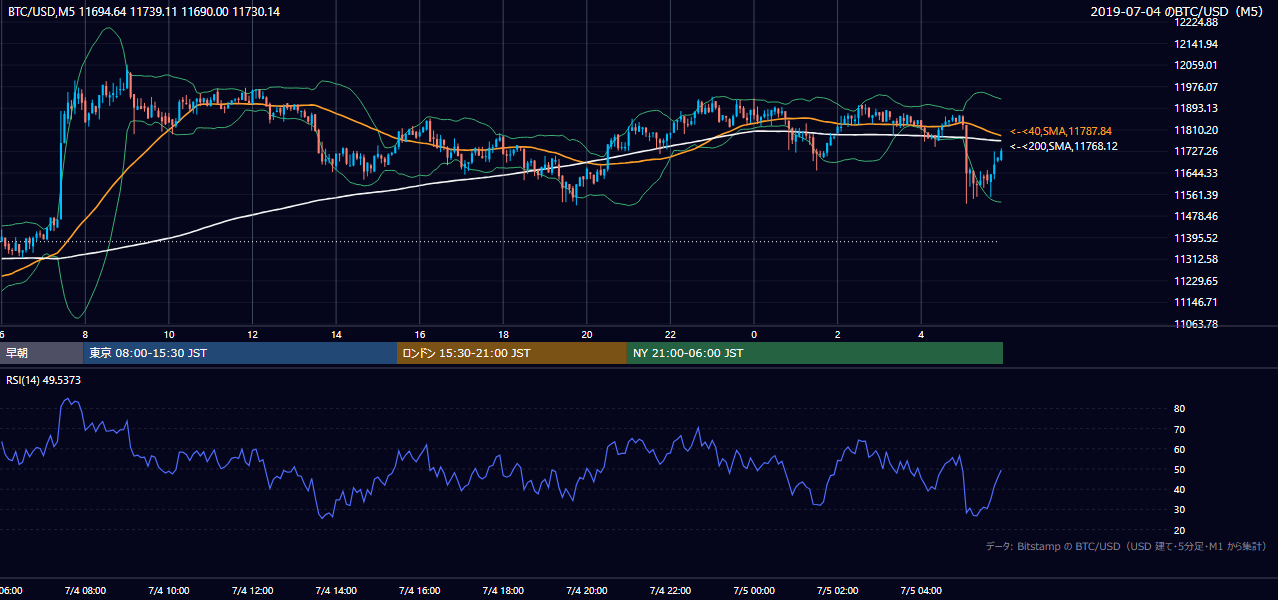Click the BTC/USD,M5 OHLC title text

coord(144,11)
